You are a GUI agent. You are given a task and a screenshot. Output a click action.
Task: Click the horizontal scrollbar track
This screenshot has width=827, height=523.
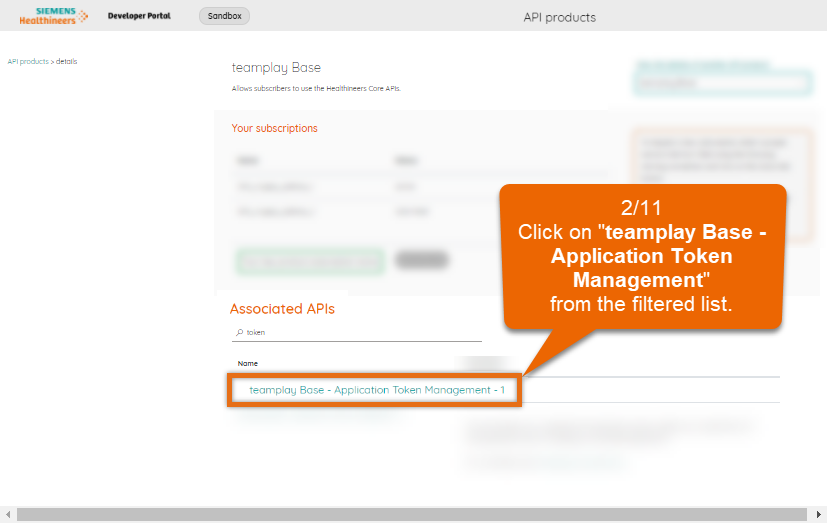[x=413, y=514]
